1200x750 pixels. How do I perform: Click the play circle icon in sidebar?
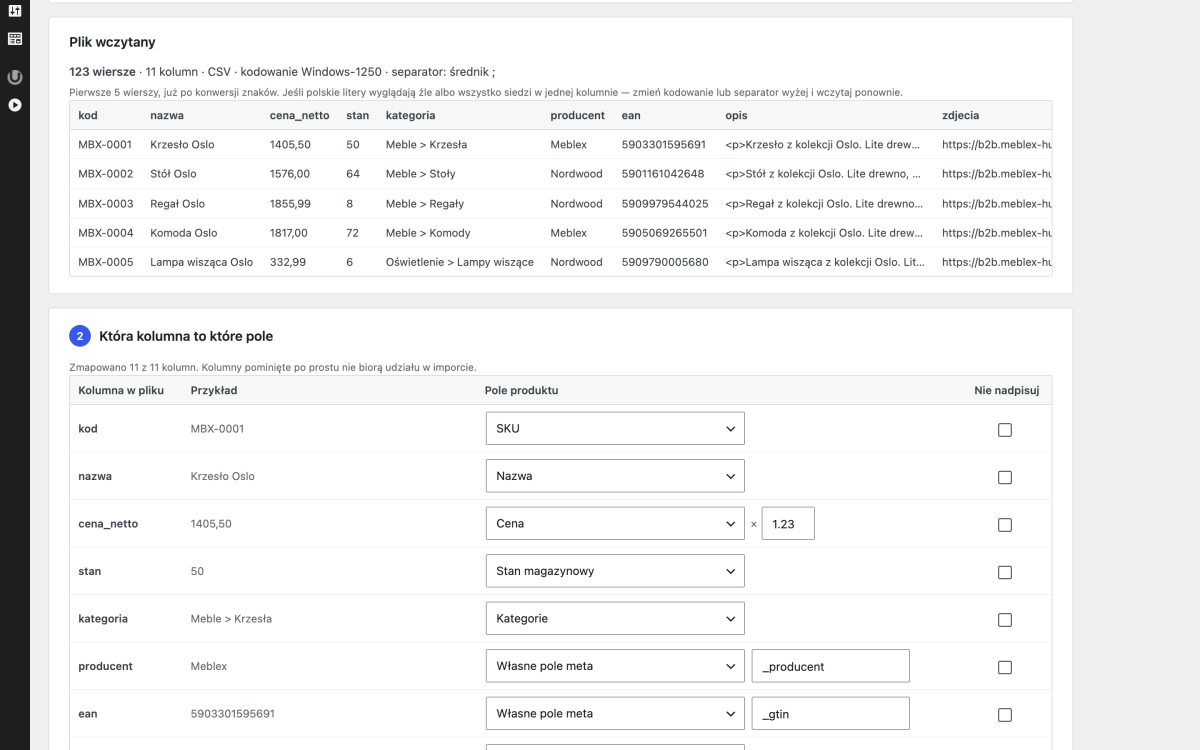[x=15, y=105]
